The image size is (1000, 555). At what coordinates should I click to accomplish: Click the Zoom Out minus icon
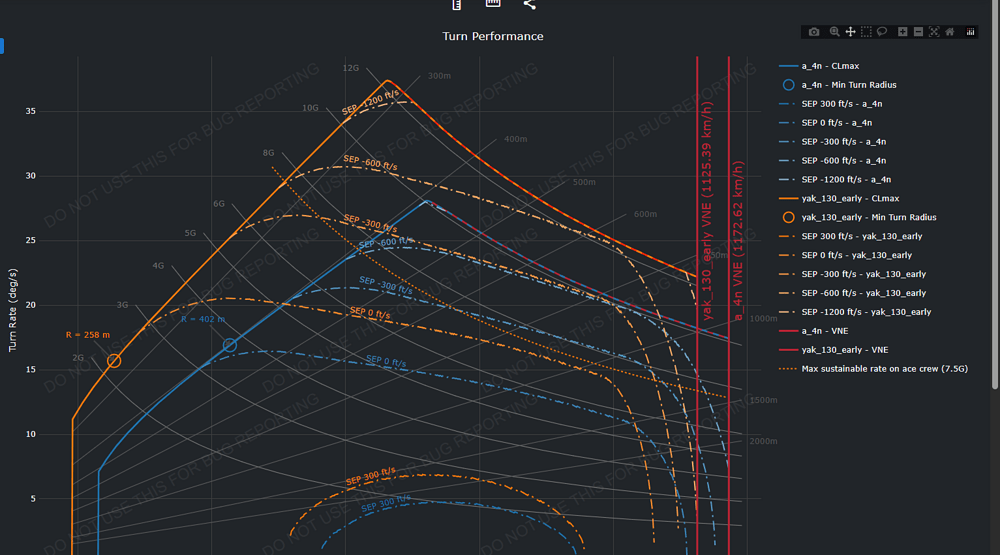(x=918, y=32)
